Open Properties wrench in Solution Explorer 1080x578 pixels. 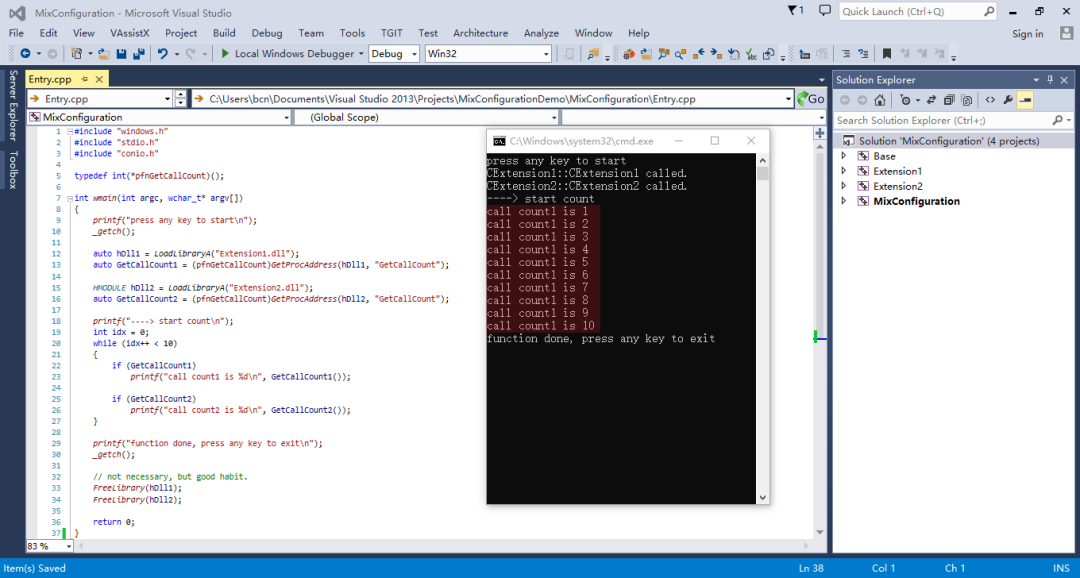[x=1008, y=101]
